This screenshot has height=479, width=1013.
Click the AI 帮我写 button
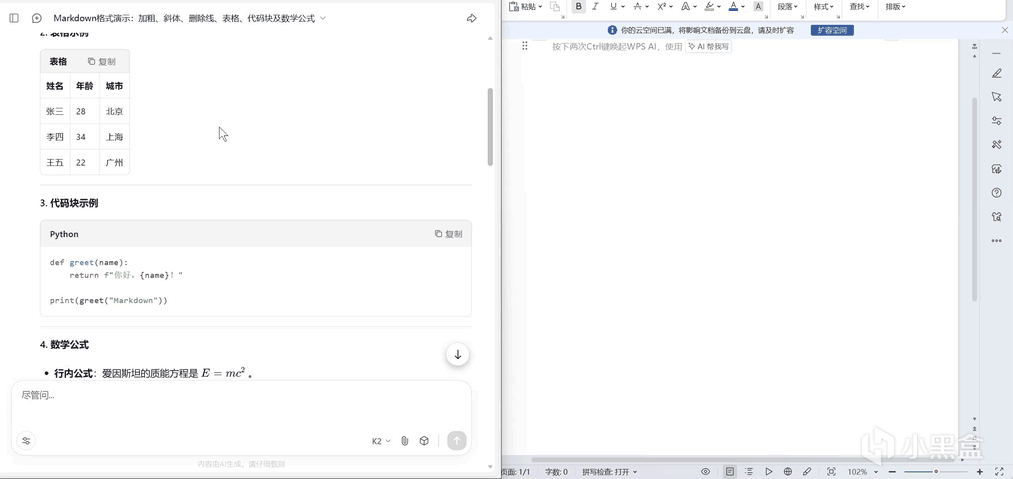pos(709,47)
